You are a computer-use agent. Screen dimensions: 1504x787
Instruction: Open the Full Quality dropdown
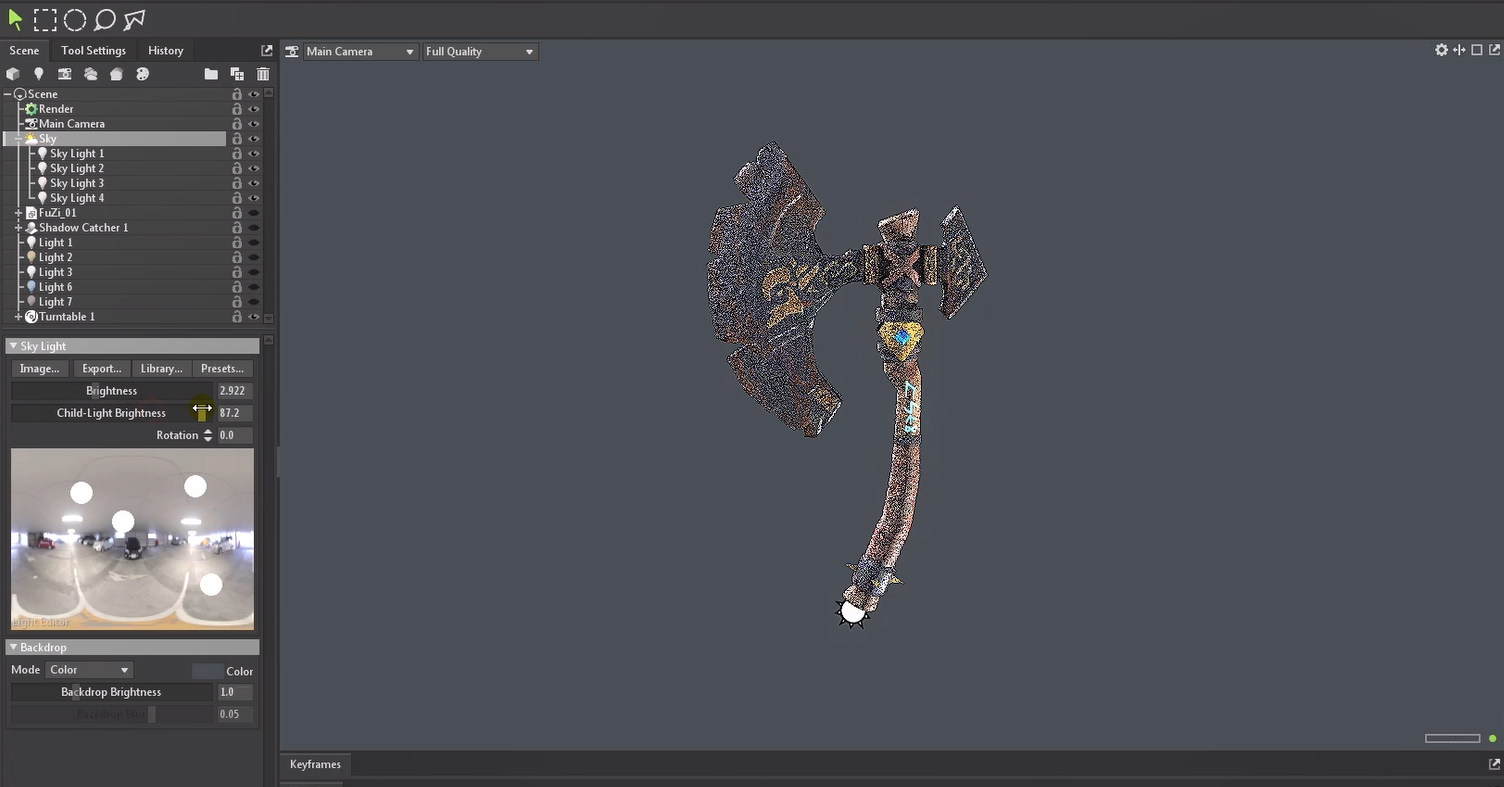(480, 52)
